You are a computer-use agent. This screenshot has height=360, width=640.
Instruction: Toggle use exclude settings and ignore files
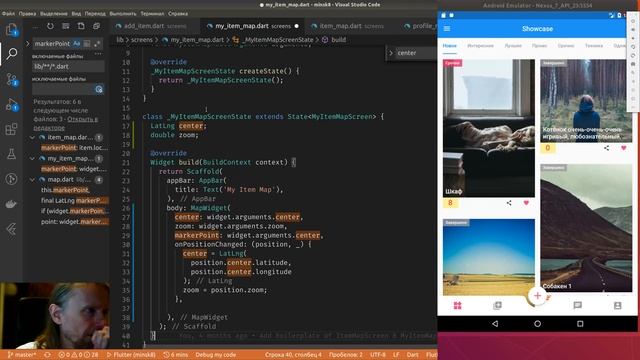99,89
